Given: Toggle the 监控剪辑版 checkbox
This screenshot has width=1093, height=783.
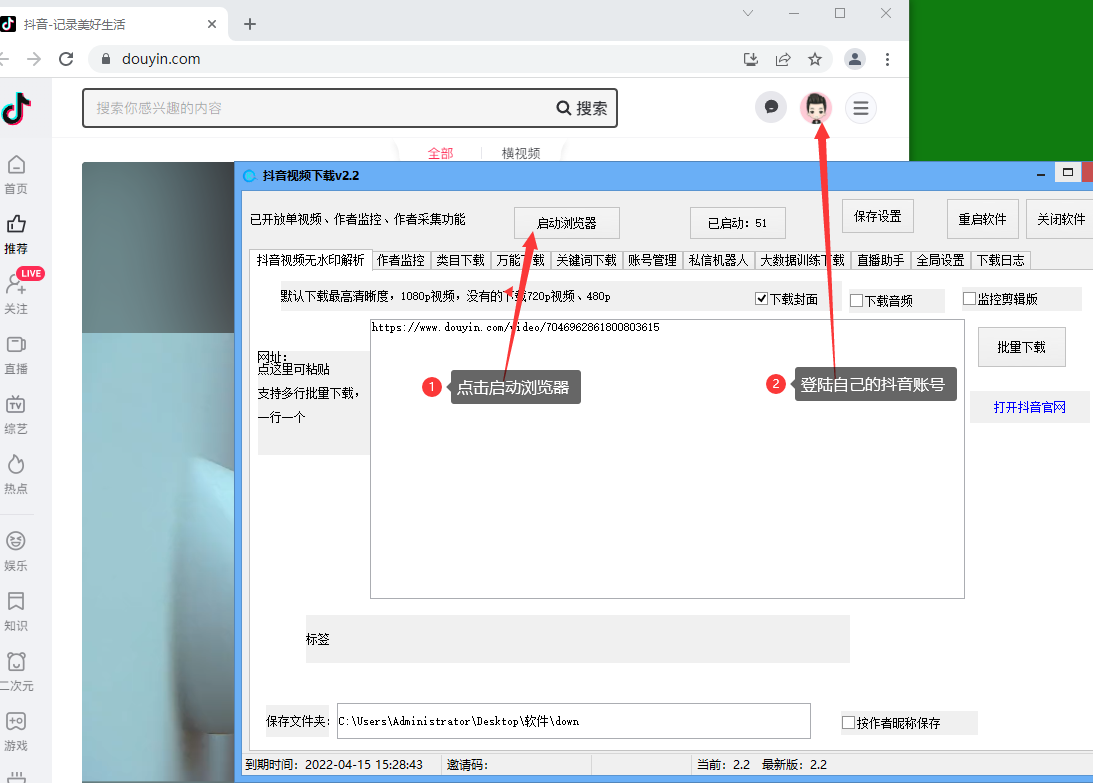Looking at the screenshot, I should click(970, 298).
